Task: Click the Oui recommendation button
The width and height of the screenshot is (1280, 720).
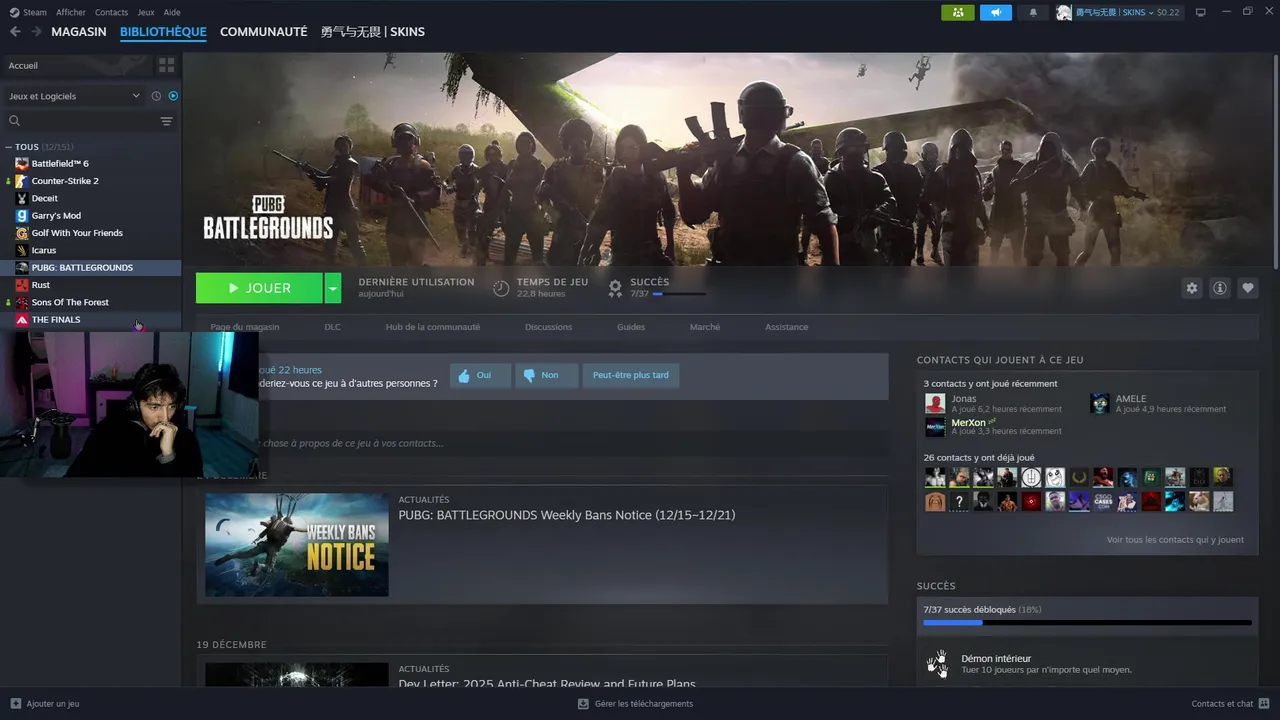Action: pos(480,376)
